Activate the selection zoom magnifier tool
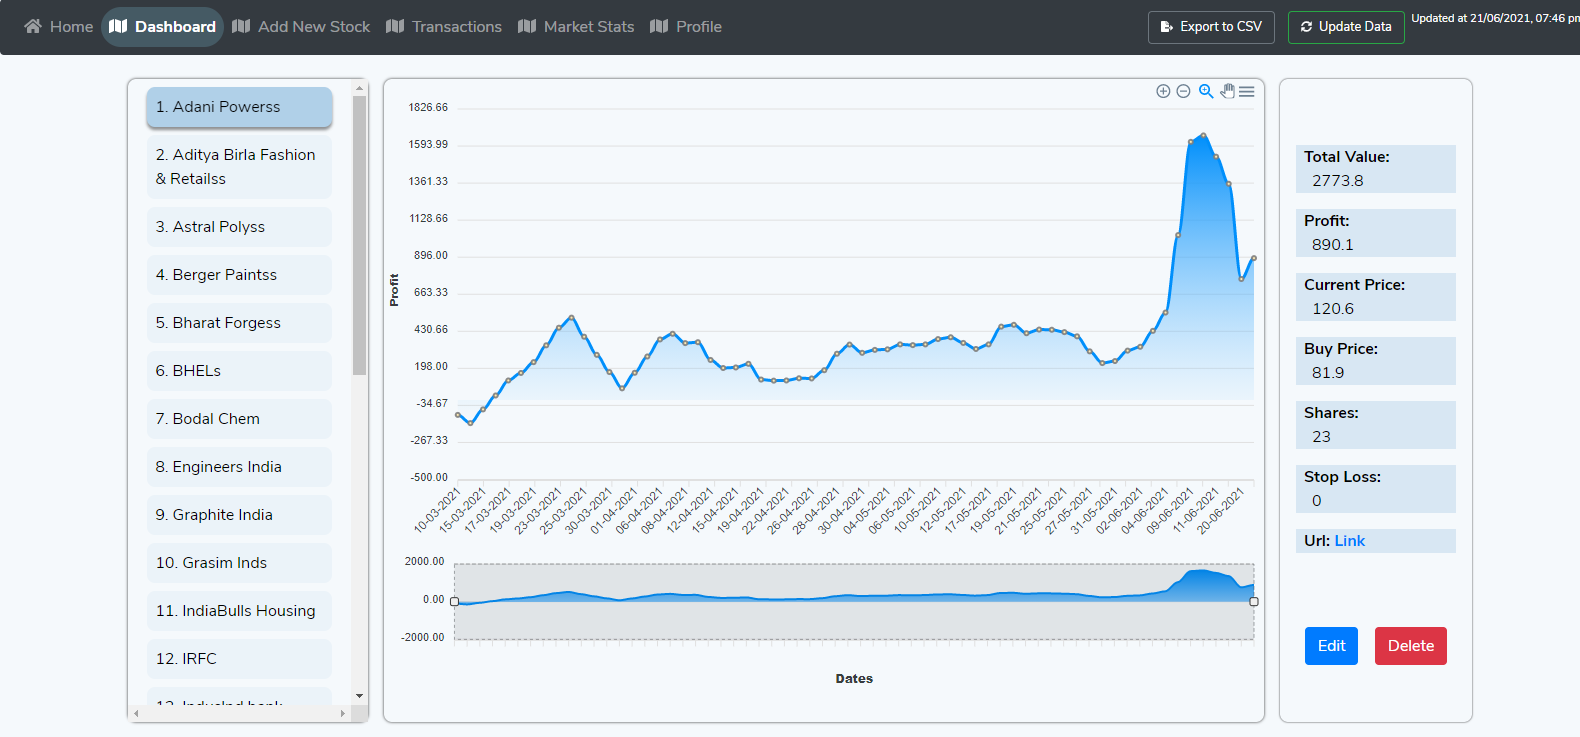The width and height of the screenshot is (1580, 737). point(1206,91)
